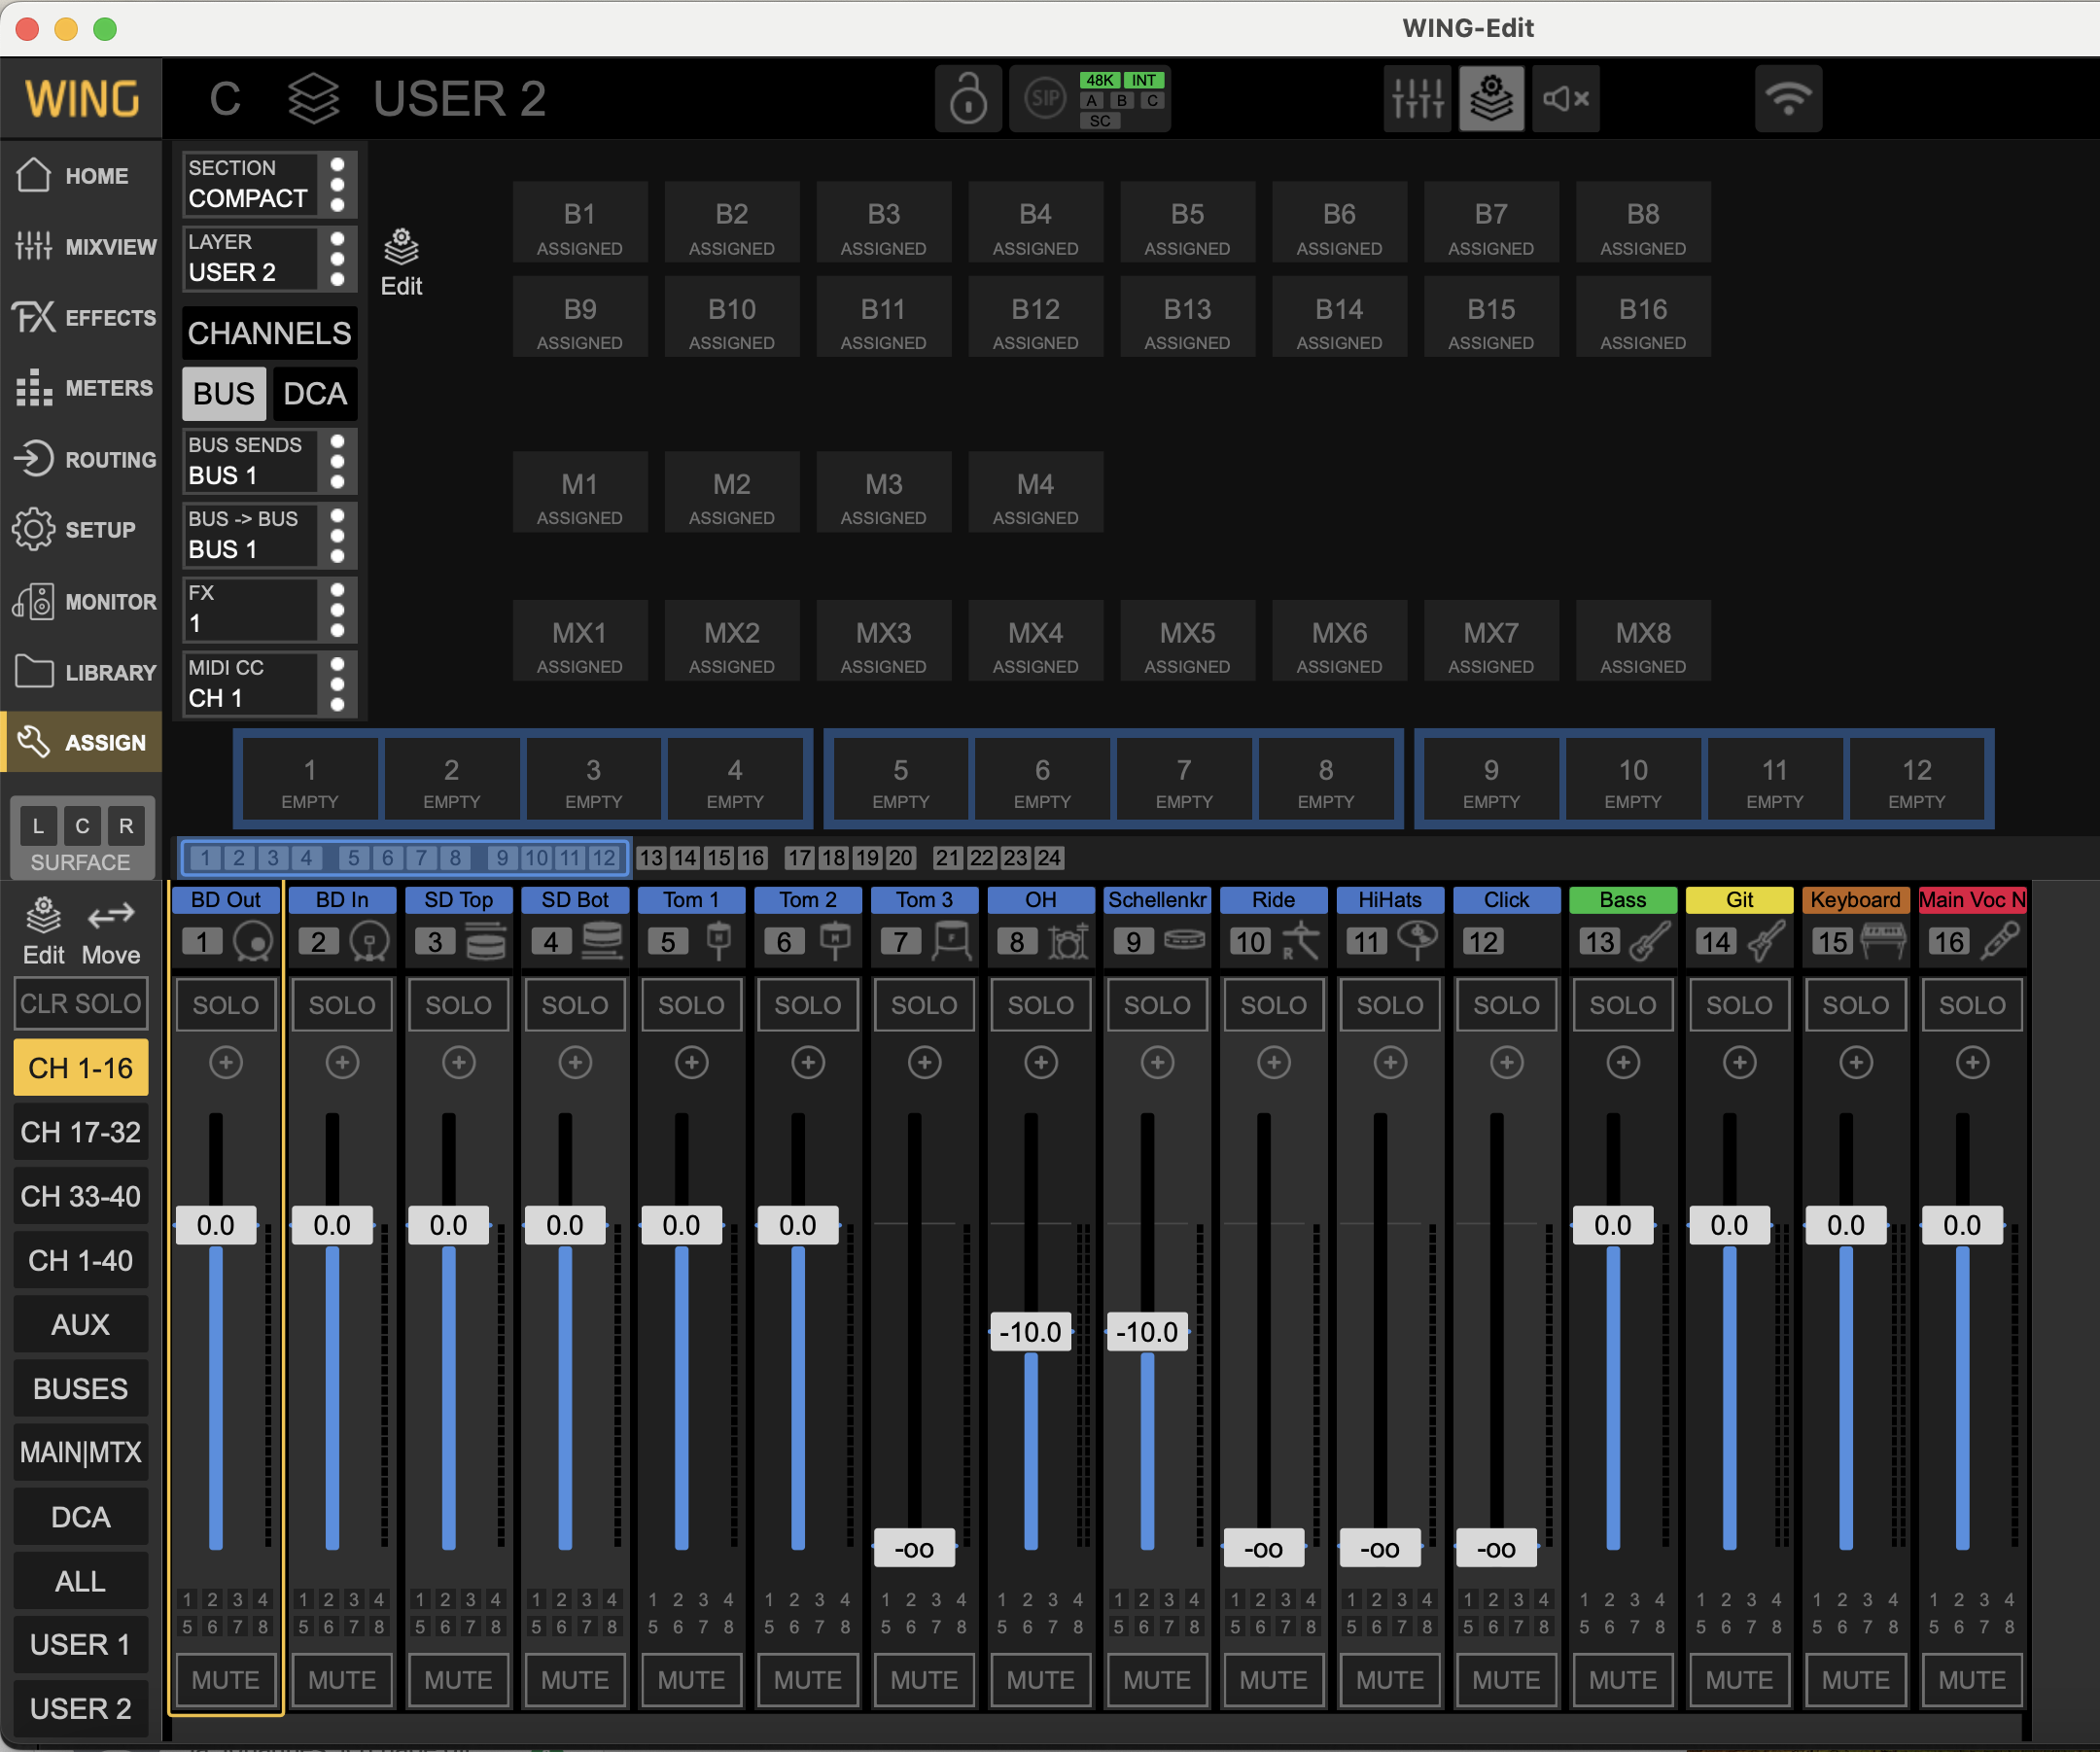This screenshot has height=1752, width=2100.
Task: Click the OH drum kit icon
Action: (1068, 941)
